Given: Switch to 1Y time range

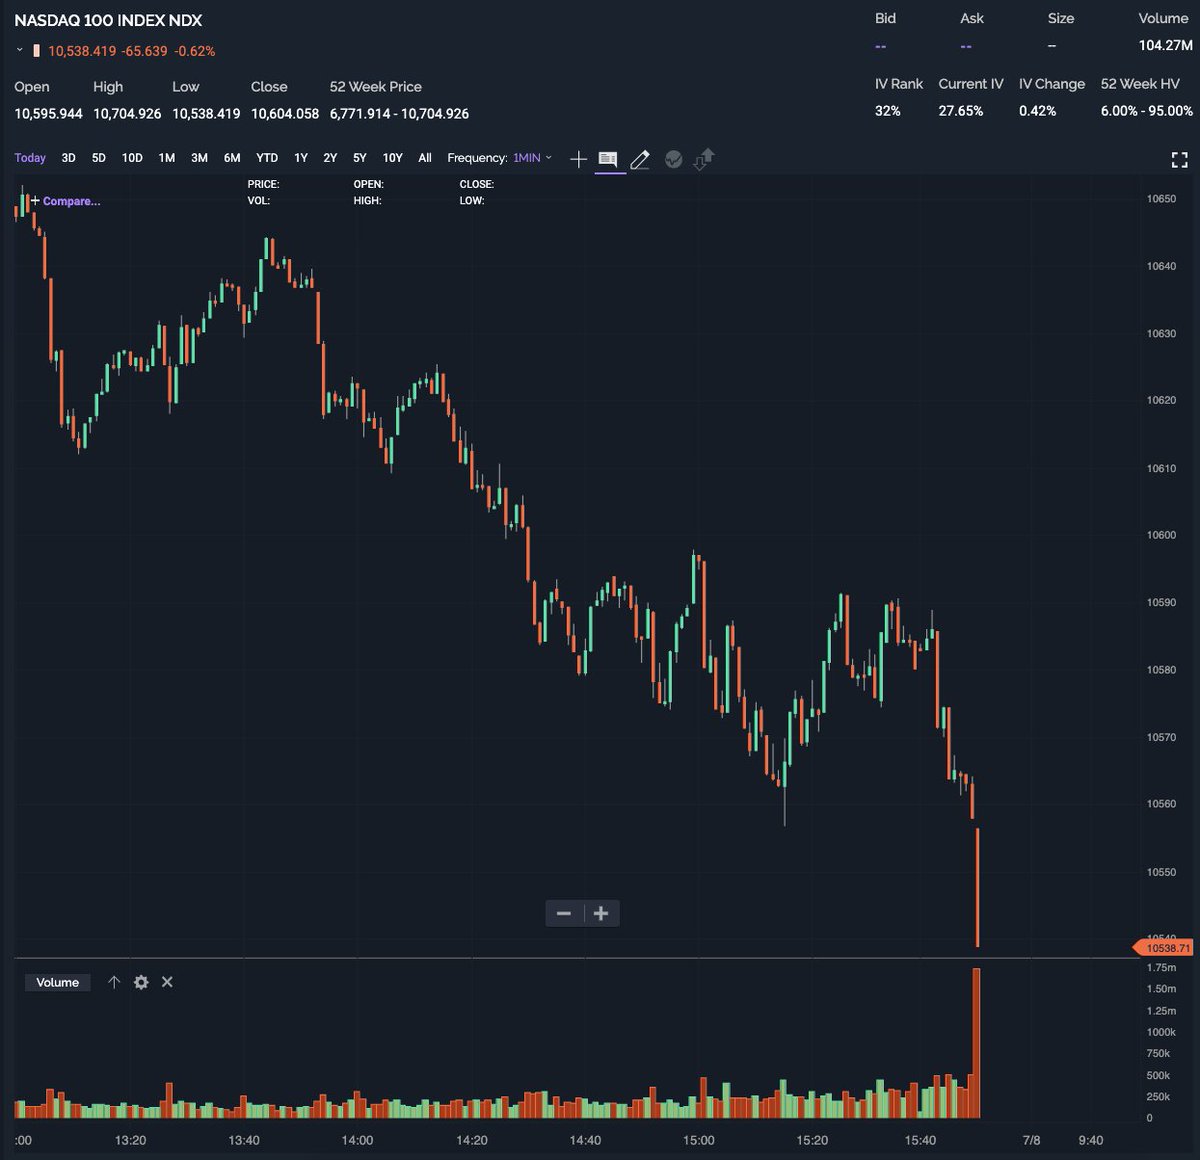Looking at the screenshot, I should (x=301, y=158).
